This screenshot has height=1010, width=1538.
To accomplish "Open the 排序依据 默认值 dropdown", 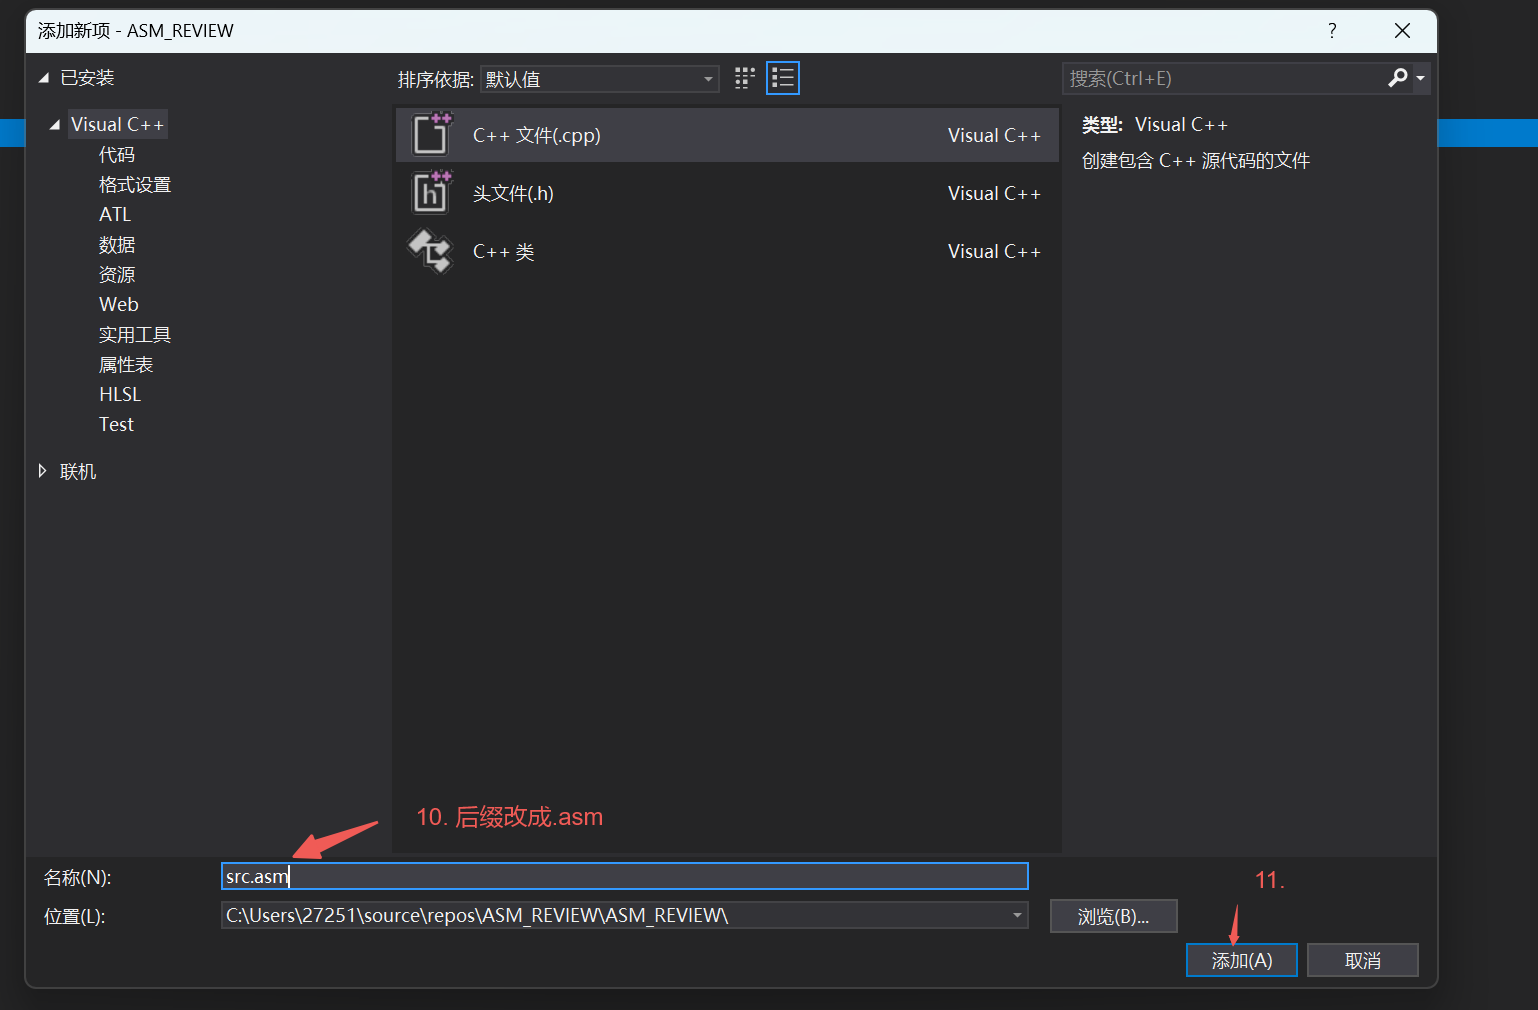I will 600,79.
